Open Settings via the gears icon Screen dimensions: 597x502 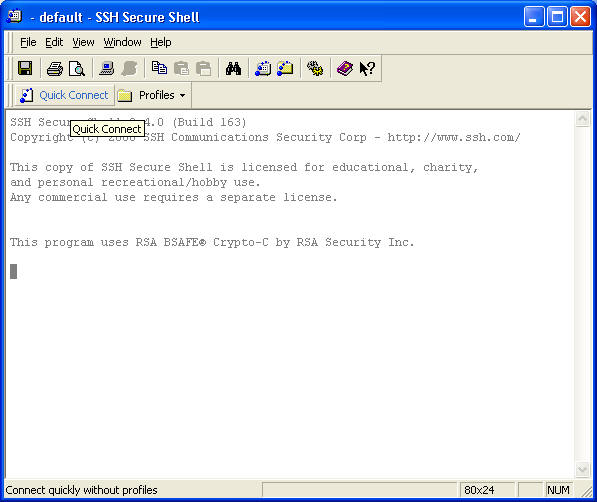pos(315,69)
